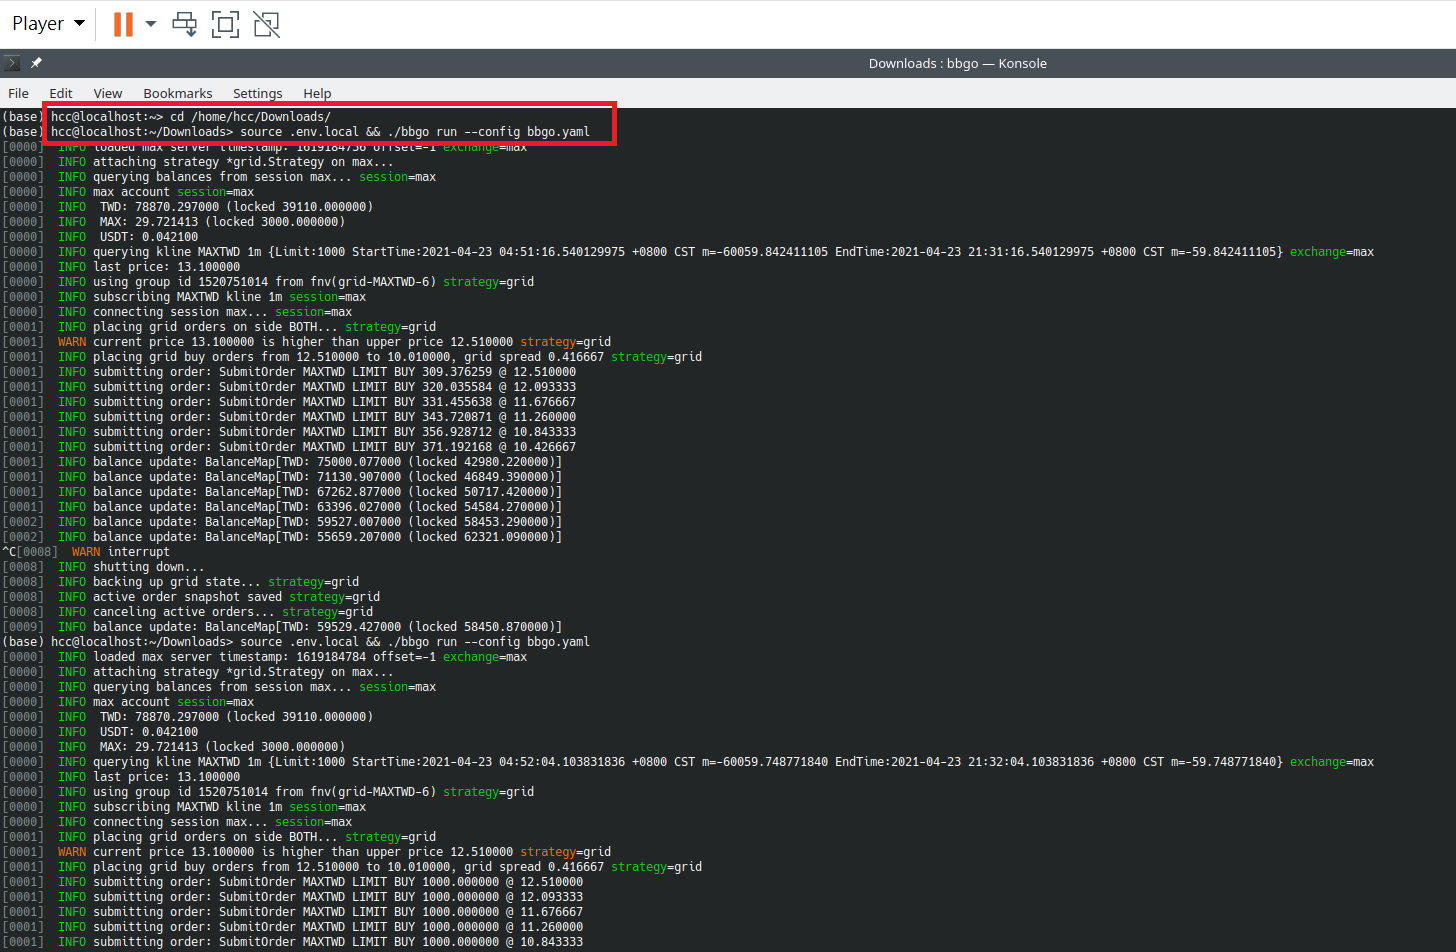Viewport: 1456px width, 952px height.
Task: Click the order line 'BUY 1000.000000 @ 11.676667'
Action: coord(293,912)
